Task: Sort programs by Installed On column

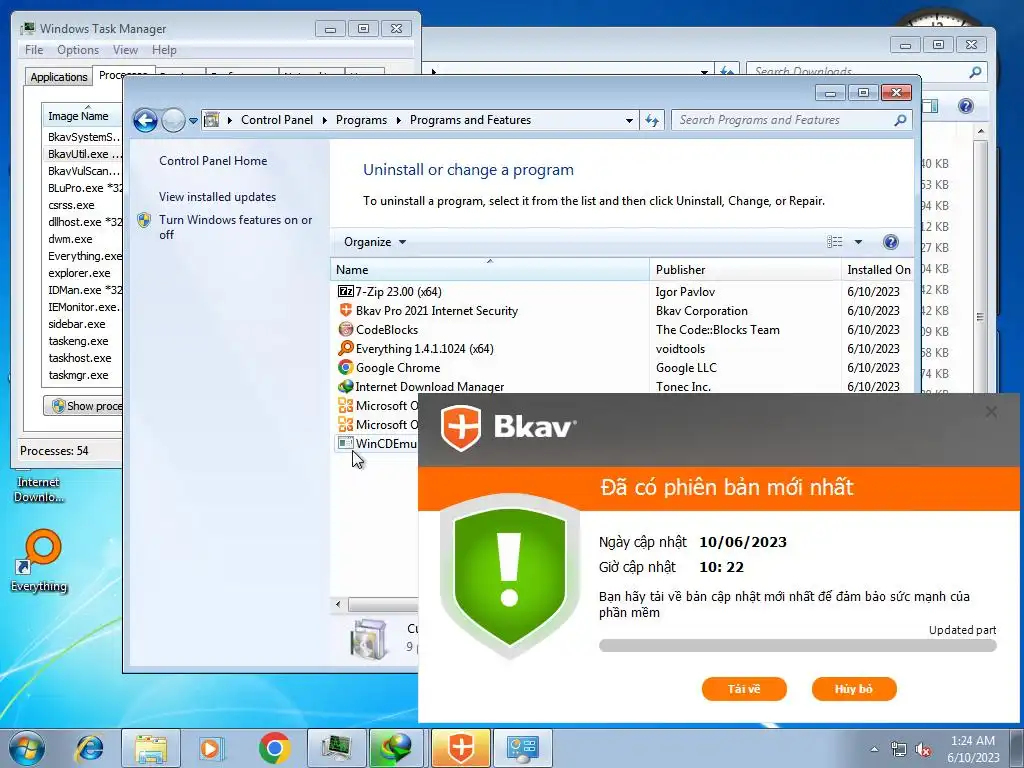Action: coord(877,270)
